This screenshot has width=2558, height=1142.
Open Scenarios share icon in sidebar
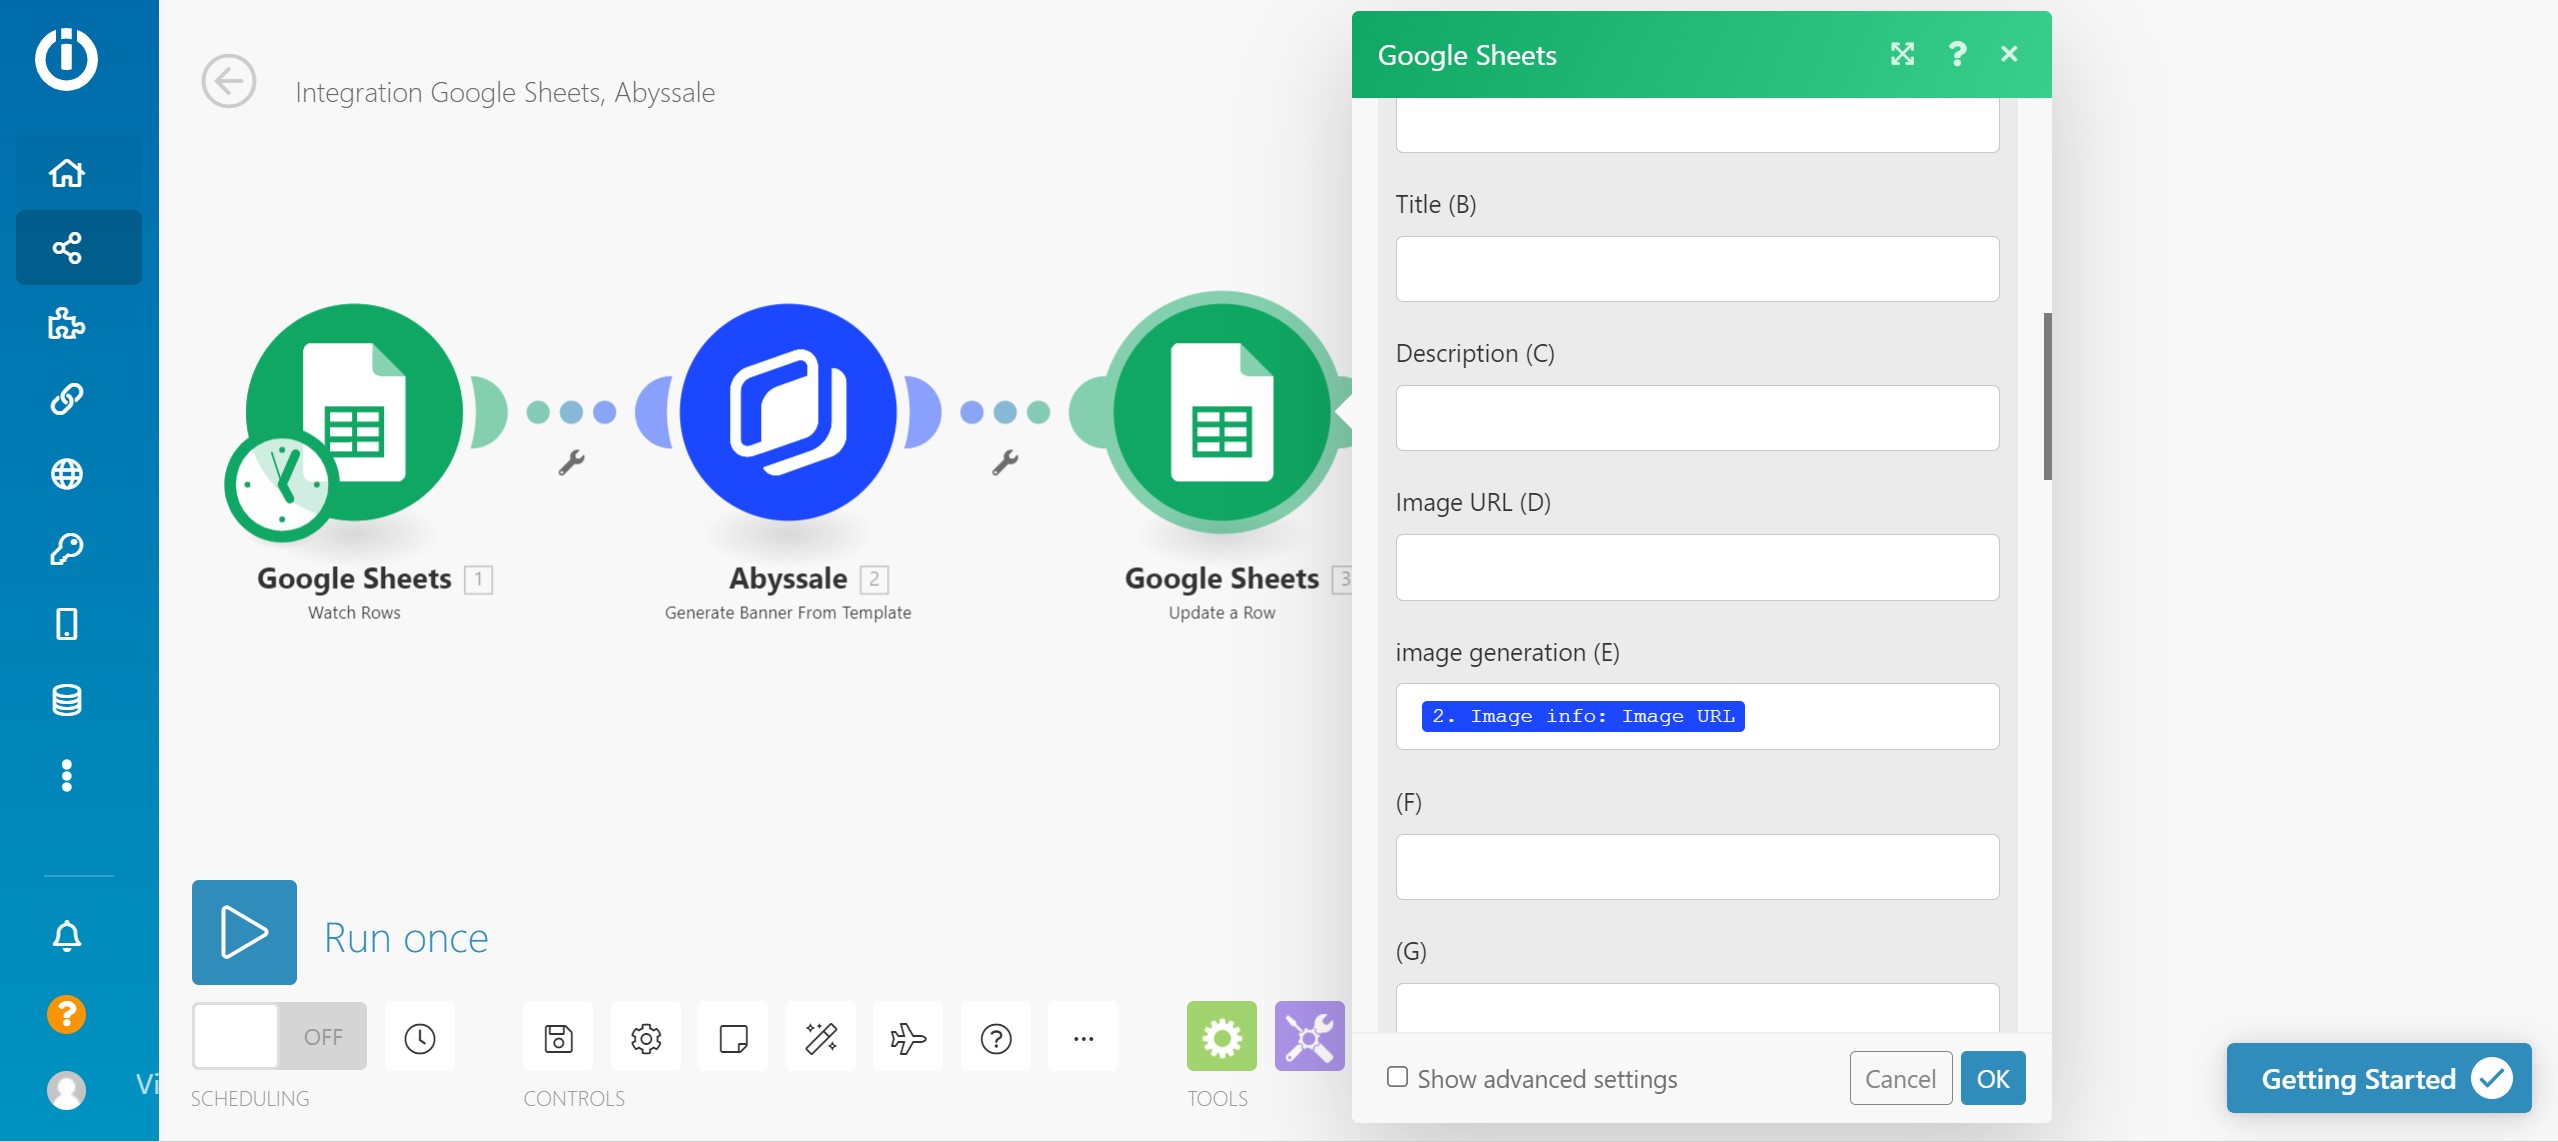[67, 248]
